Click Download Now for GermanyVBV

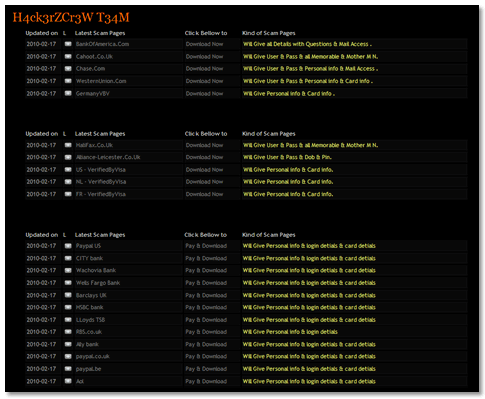[x=204, y=93]
